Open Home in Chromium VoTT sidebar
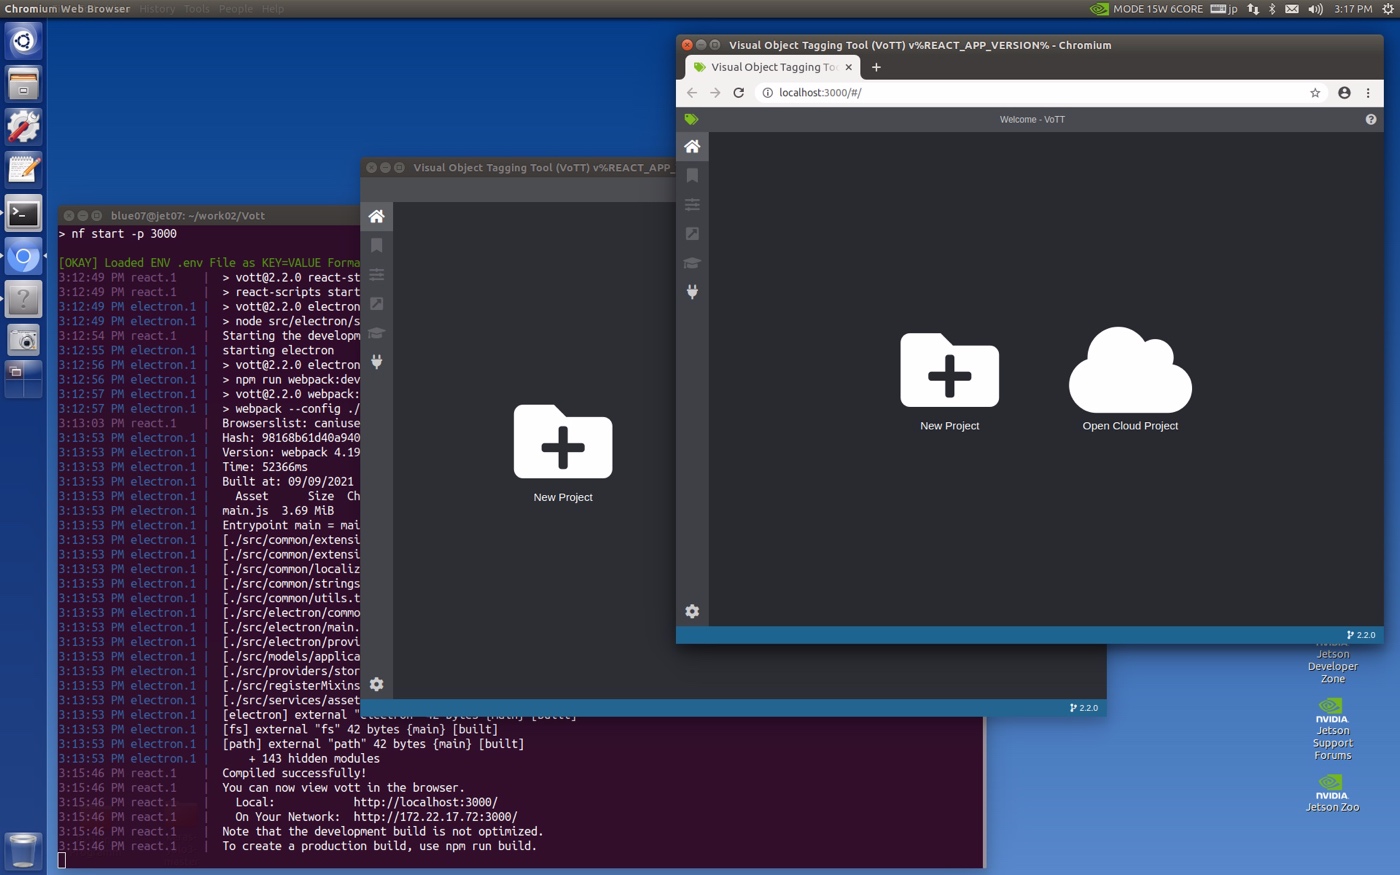This screenshot has width=1400, height=875. coord(692,147)
